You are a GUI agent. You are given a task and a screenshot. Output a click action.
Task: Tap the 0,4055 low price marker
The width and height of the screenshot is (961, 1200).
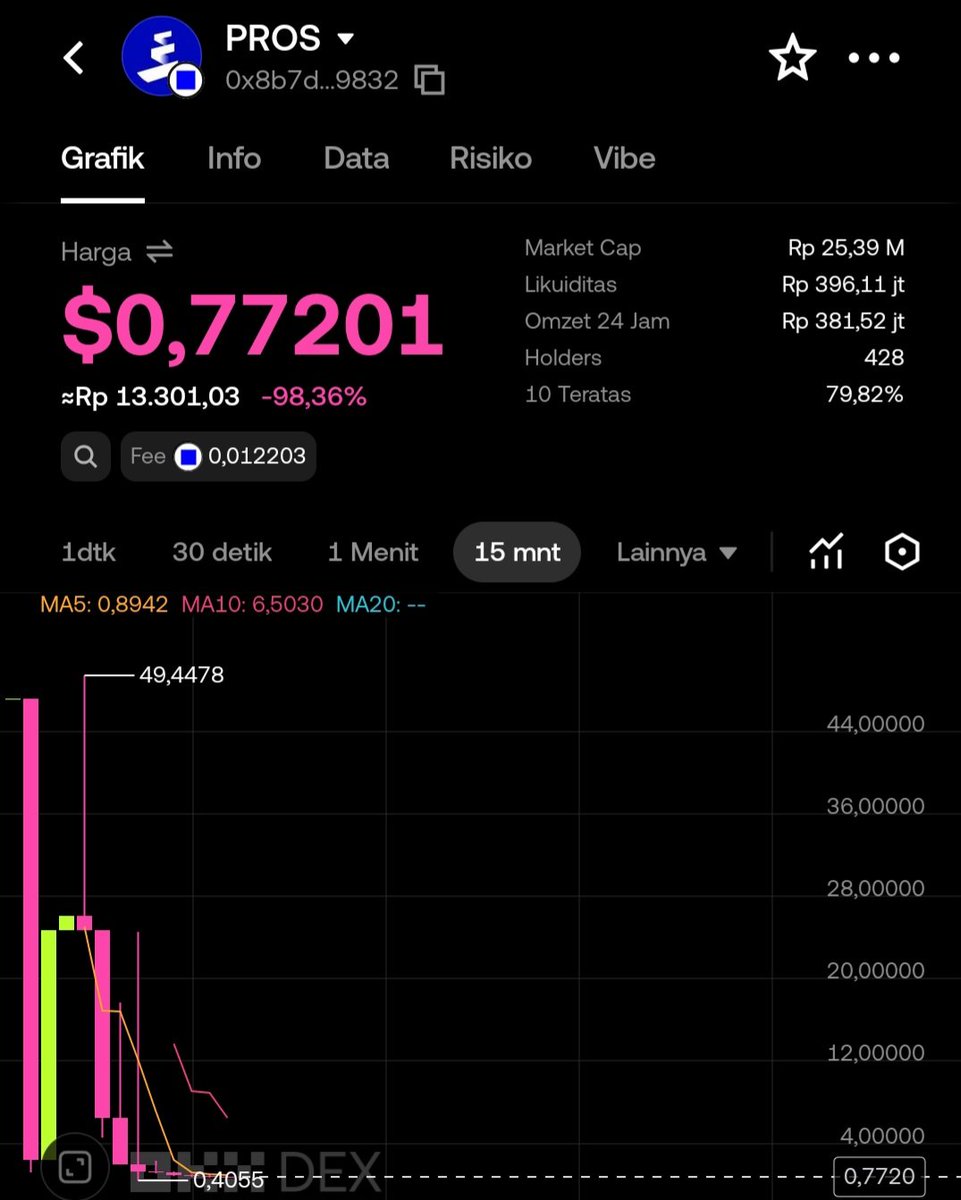pyautogui.click(x=229, y=1180)
